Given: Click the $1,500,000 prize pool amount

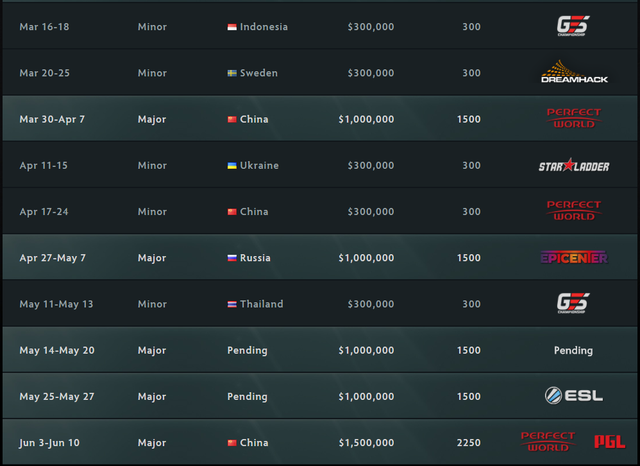Looking at the screenshot, I should point(366,443).
